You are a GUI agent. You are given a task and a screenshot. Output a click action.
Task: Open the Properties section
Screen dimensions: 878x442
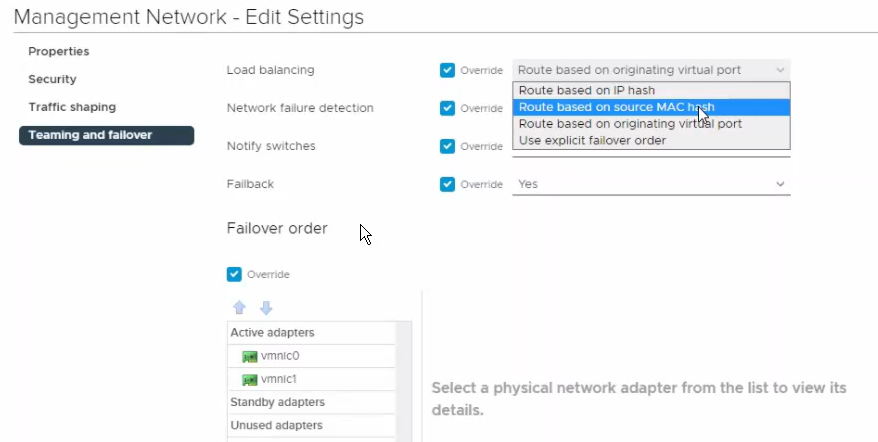coord(59,52)
